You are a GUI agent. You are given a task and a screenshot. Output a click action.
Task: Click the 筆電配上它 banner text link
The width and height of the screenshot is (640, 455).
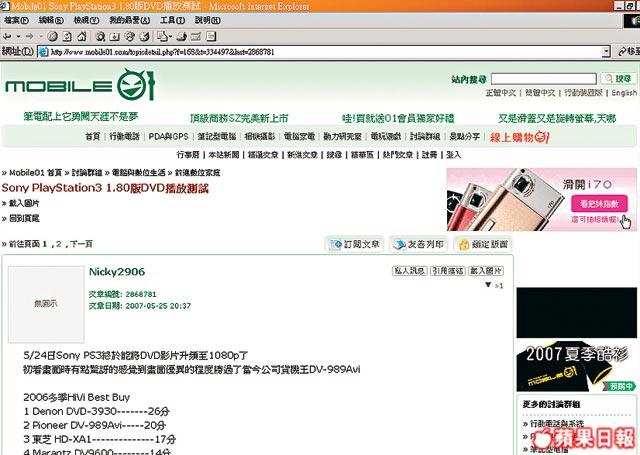(x=81, y=117)
